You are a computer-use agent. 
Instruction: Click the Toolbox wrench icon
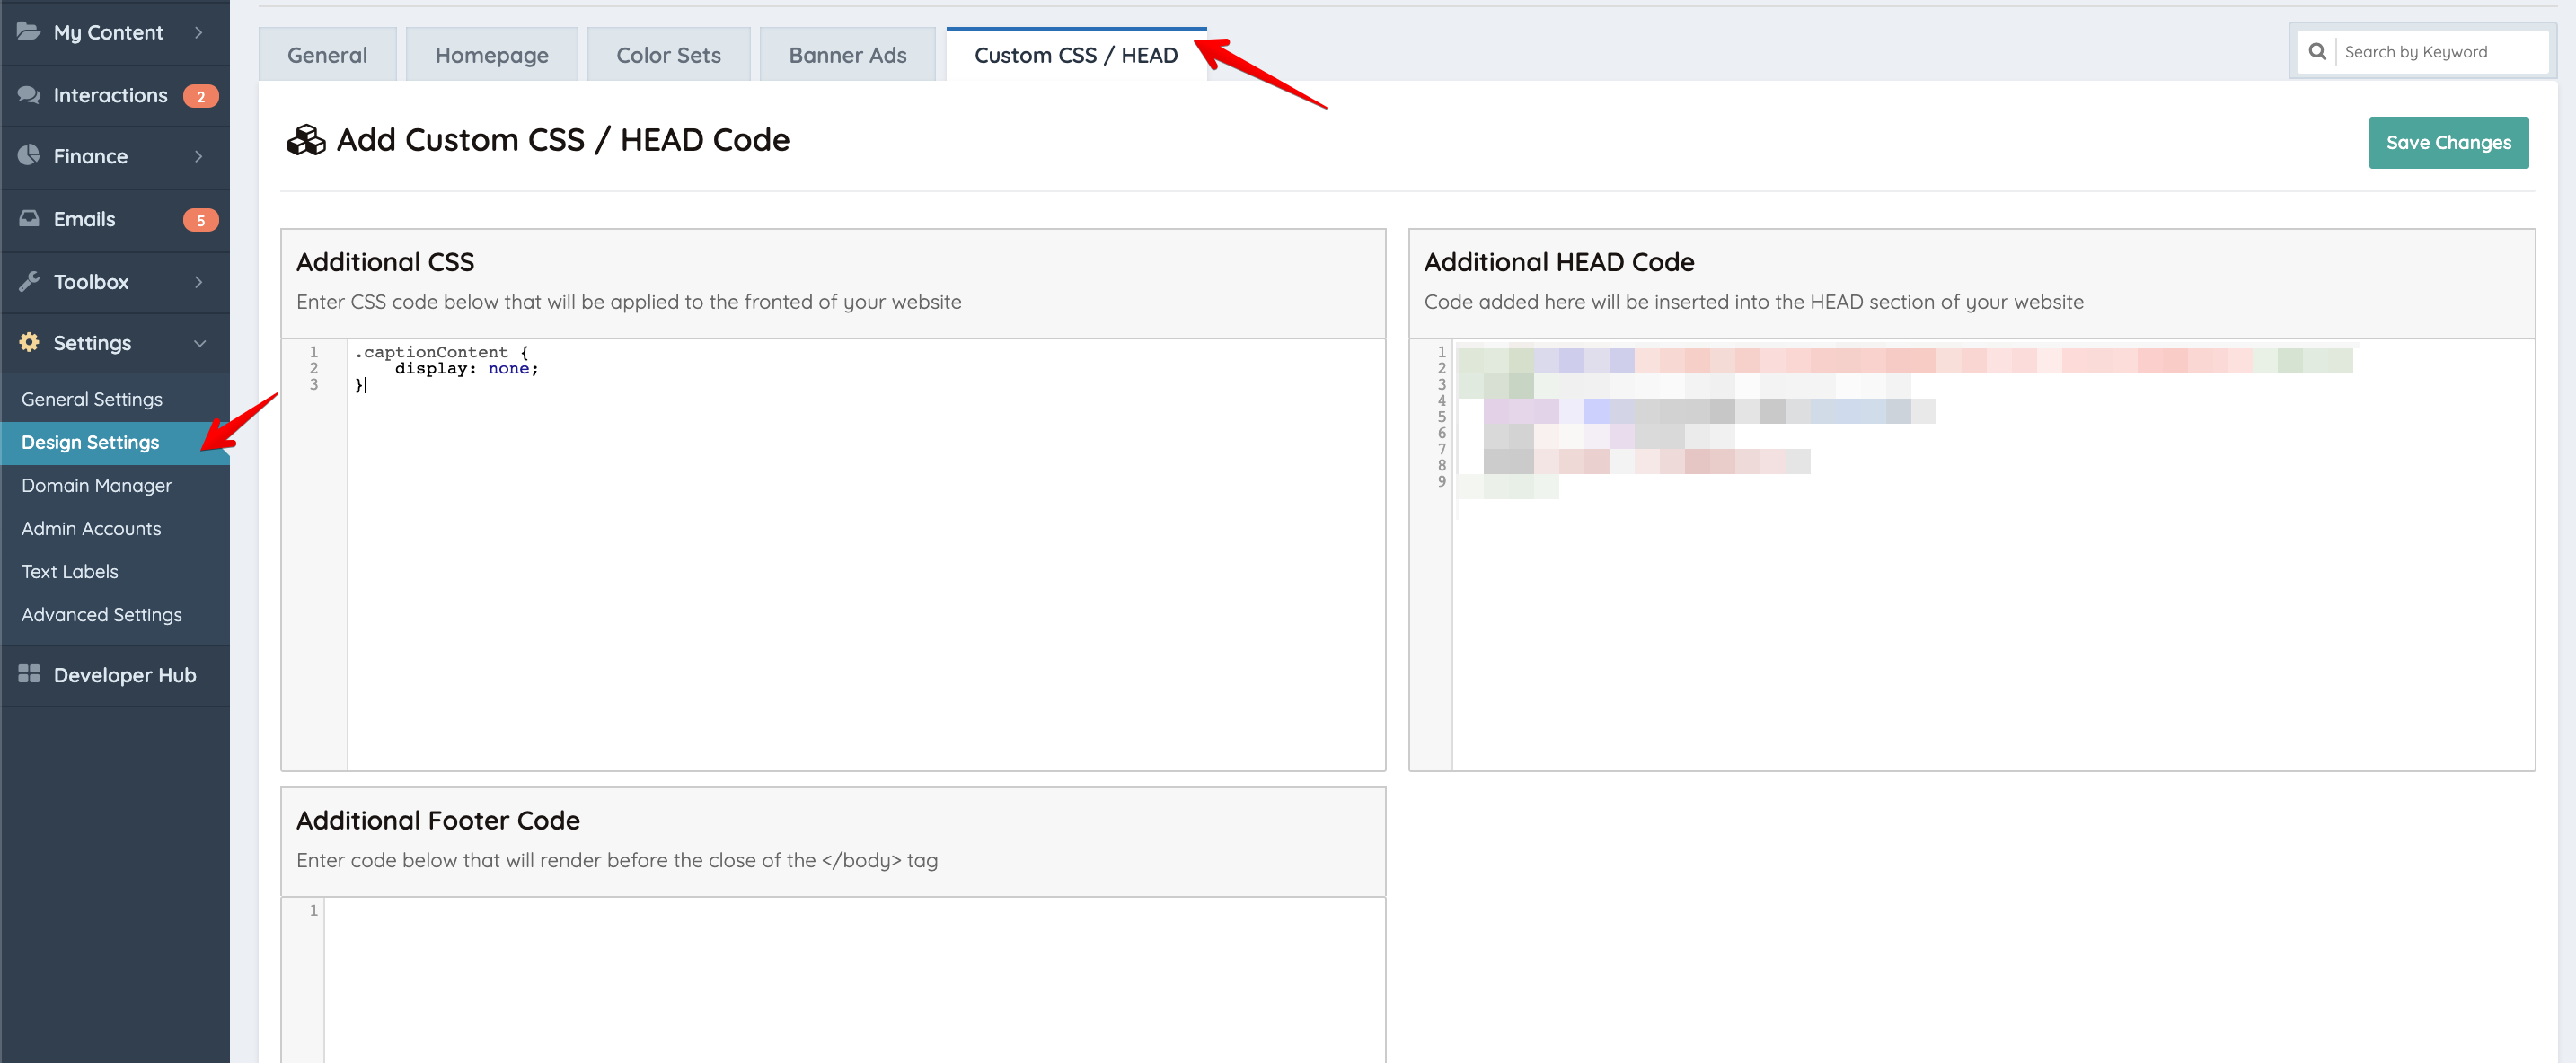coord(28,282)
